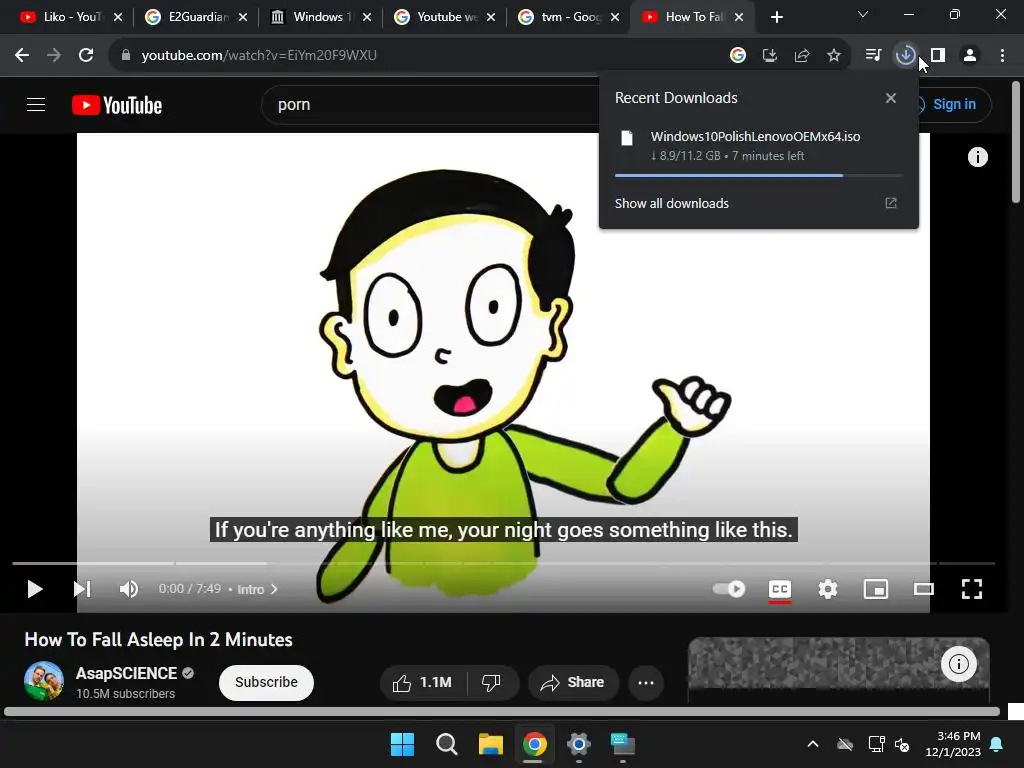Enable theater mode
Viewport: 1024px width, 768px height.
(924, 589)
